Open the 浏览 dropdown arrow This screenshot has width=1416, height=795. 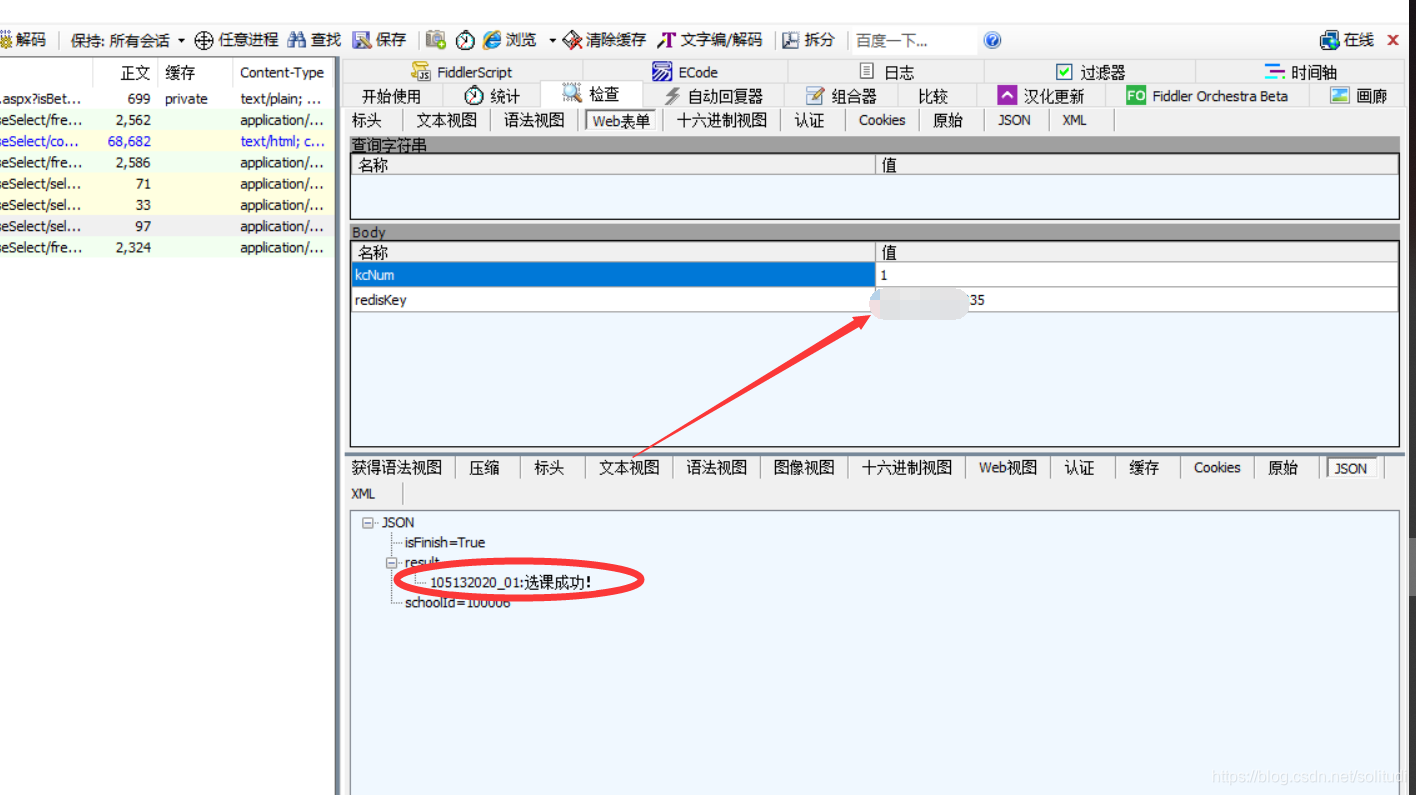click(x=552, y=41)
